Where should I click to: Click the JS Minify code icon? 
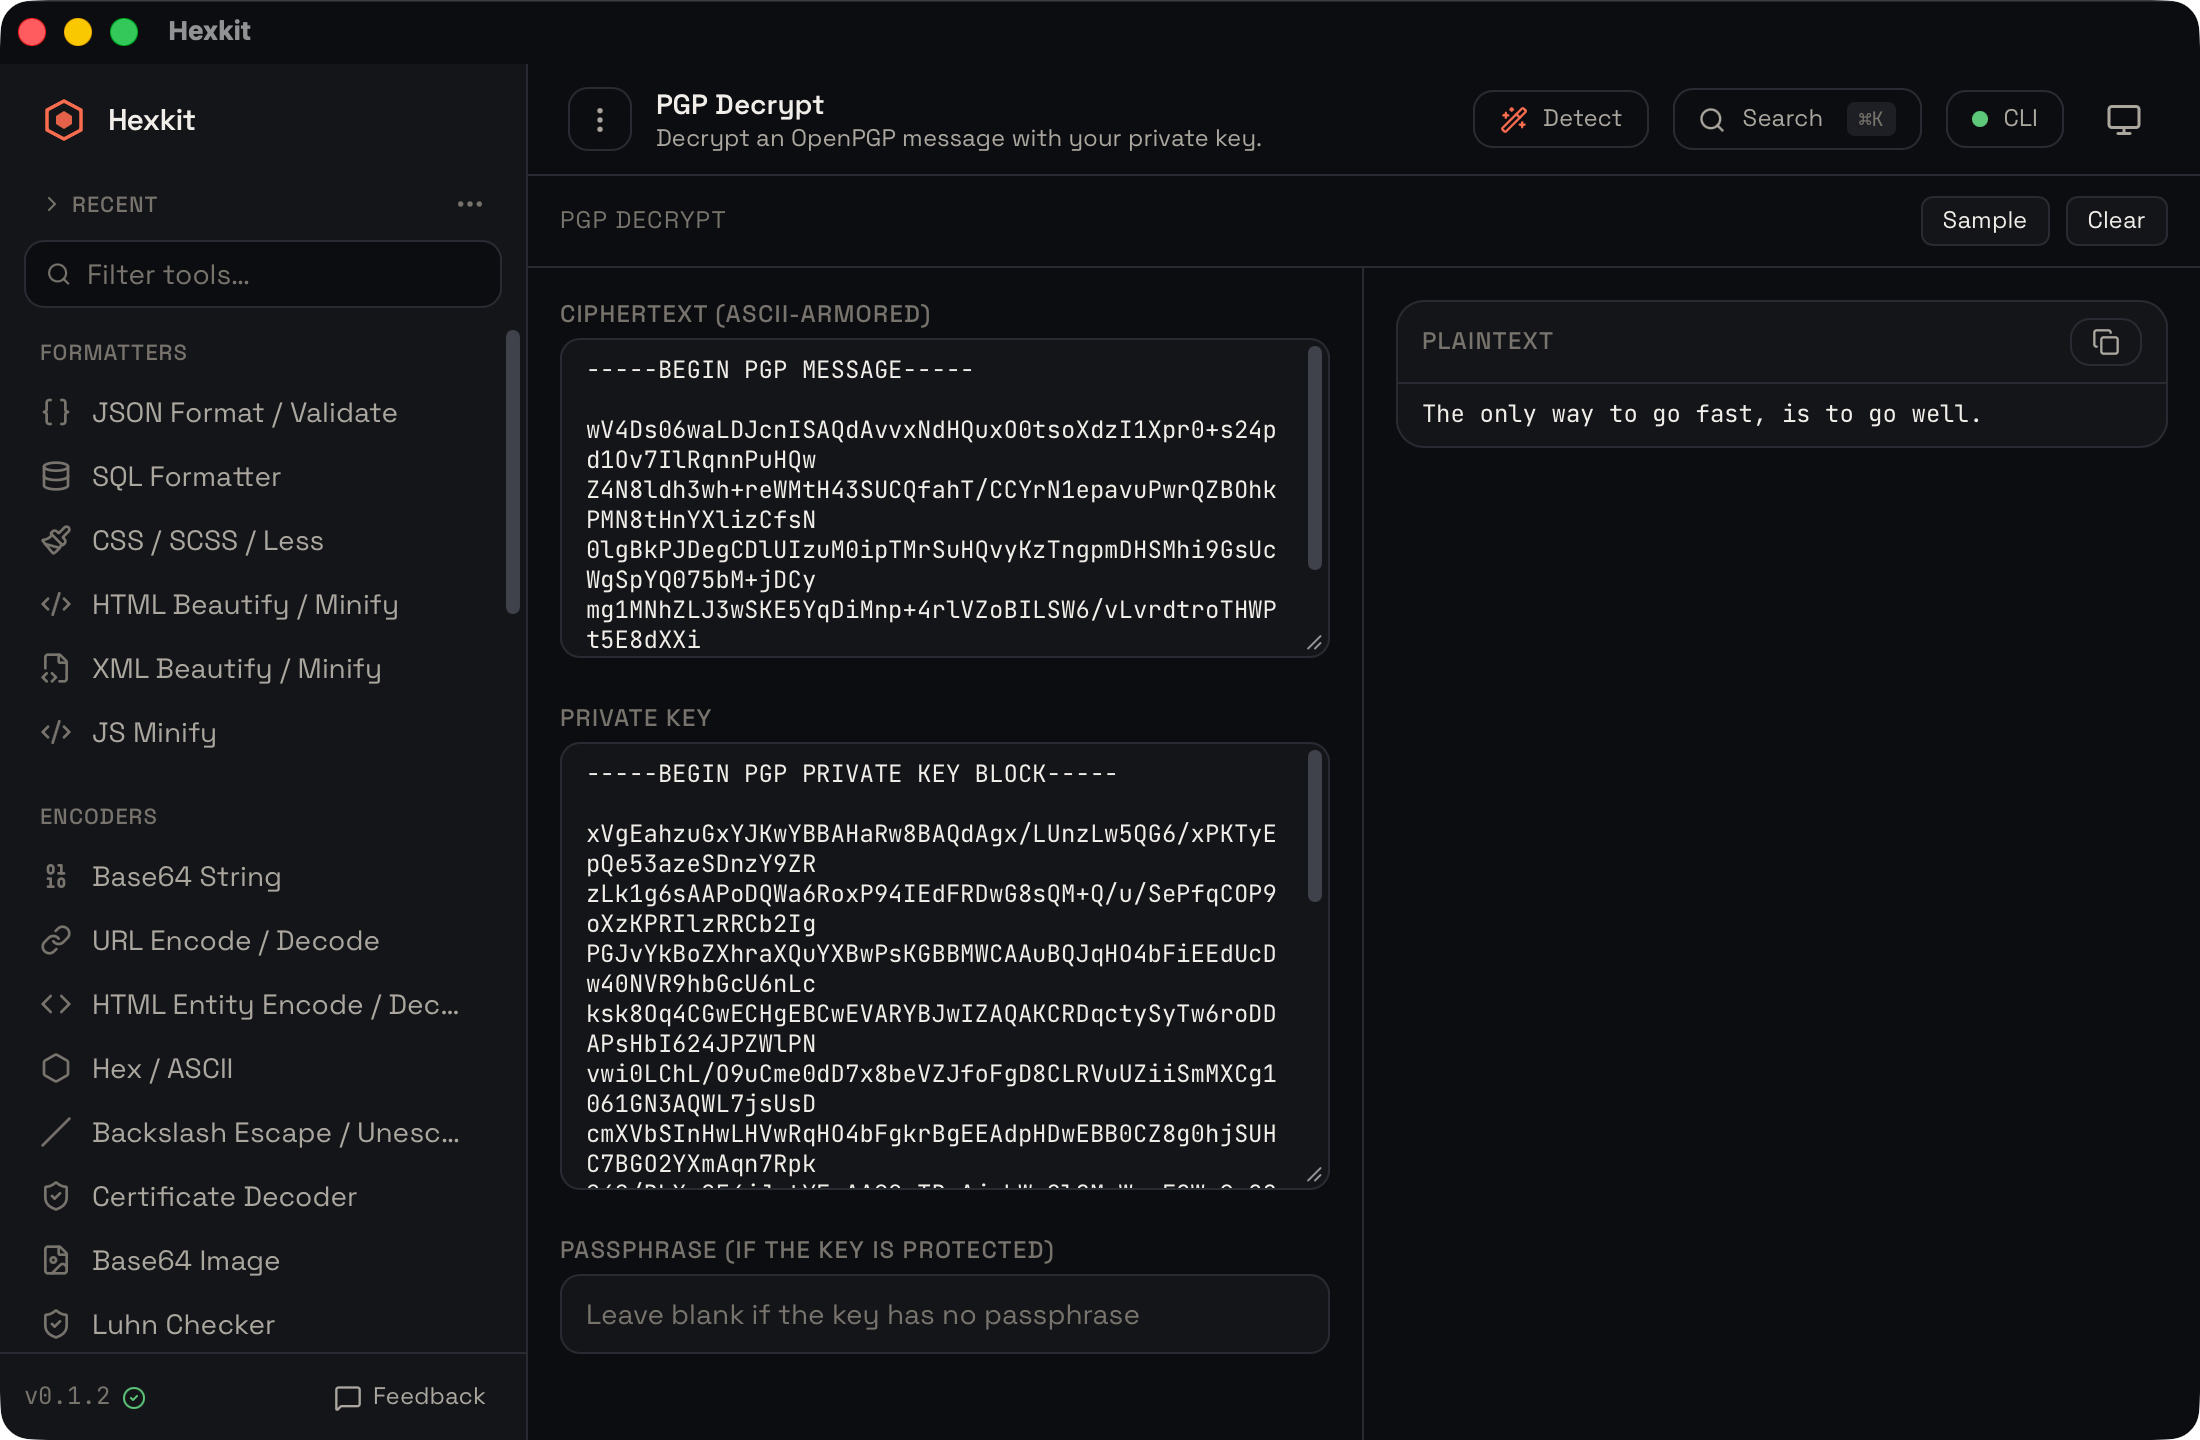pos(56,732)
